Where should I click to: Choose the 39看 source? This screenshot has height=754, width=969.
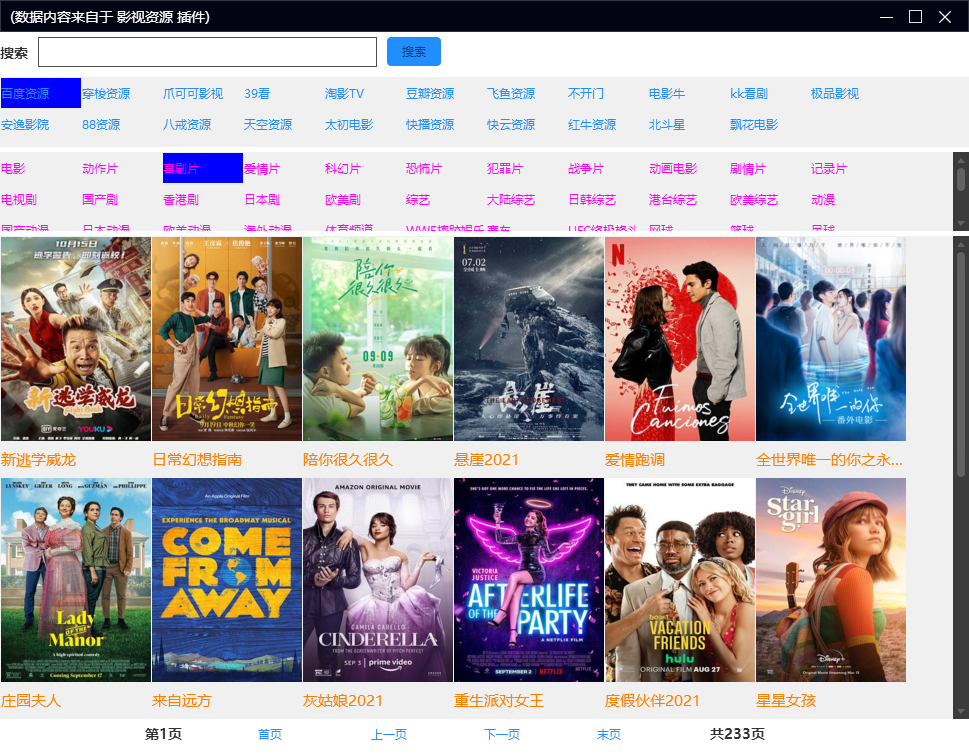257,93
